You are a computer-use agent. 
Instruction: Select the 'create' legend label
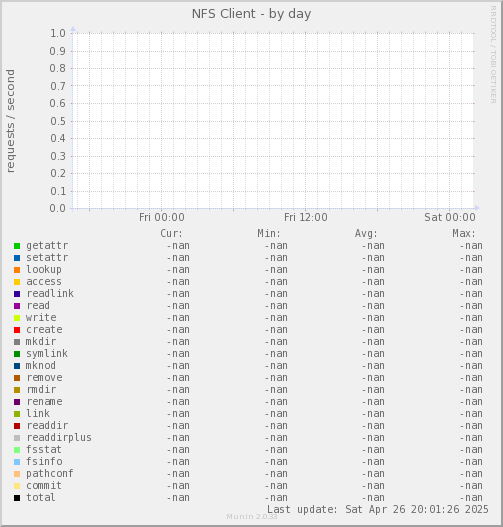tap(44, 330)
